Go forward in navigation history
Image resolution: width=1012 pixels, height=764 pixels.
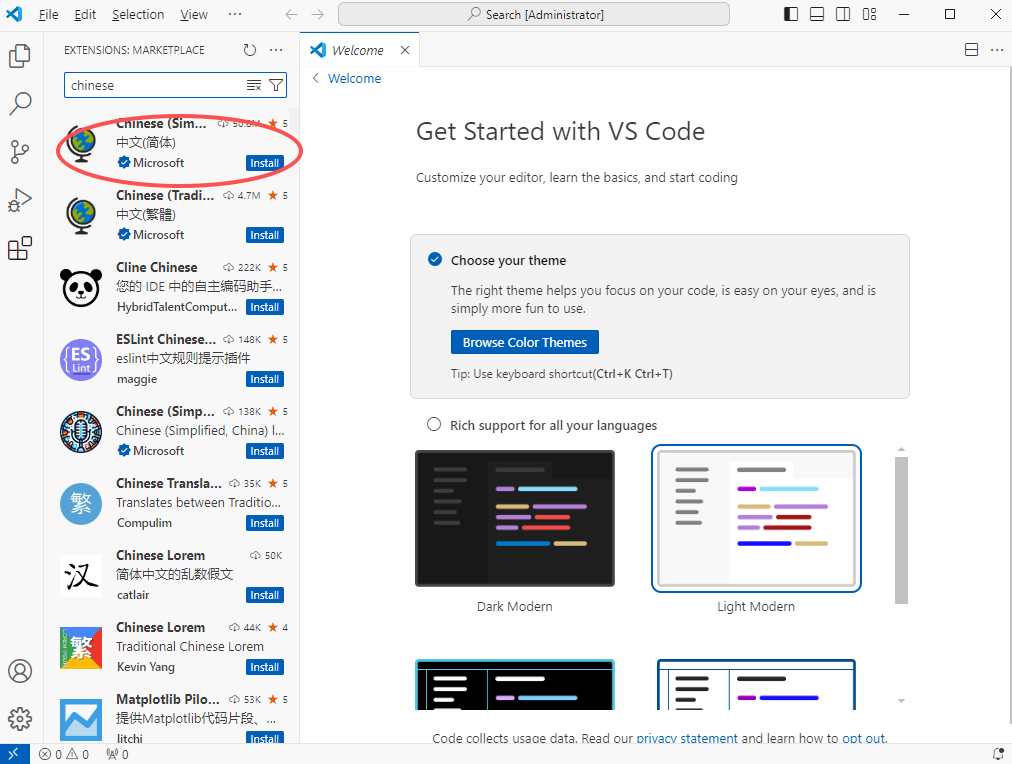318,14
